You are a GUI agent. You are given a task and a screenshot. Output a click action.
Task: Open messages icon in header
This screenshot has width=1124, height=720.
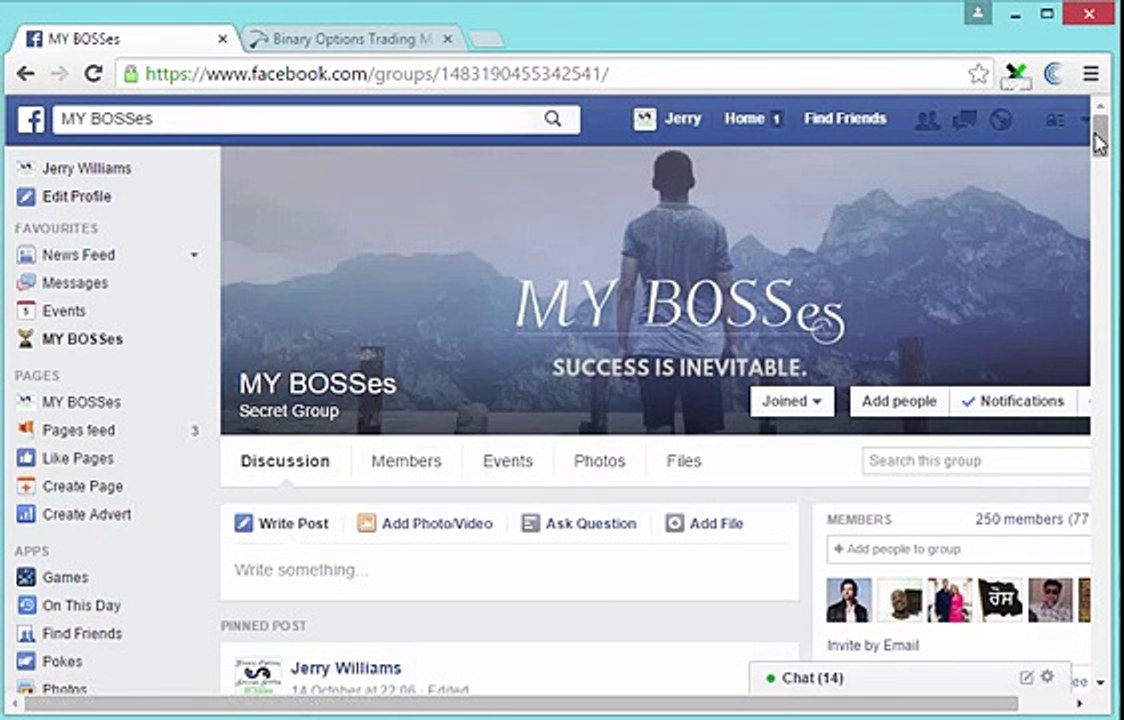[964, 120]
